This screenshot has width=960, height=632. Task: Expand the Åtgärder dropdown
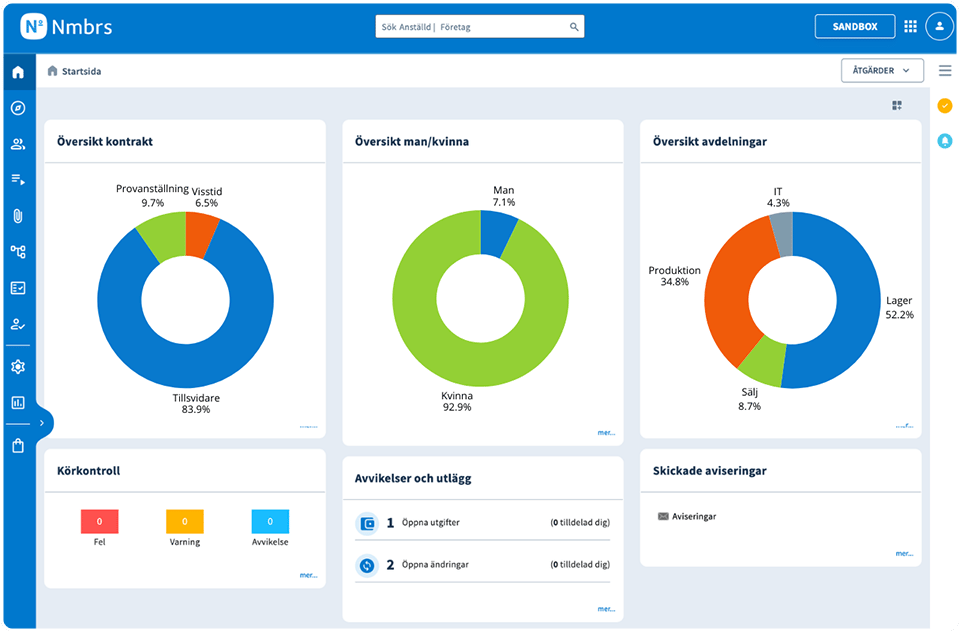coord(881,71)
